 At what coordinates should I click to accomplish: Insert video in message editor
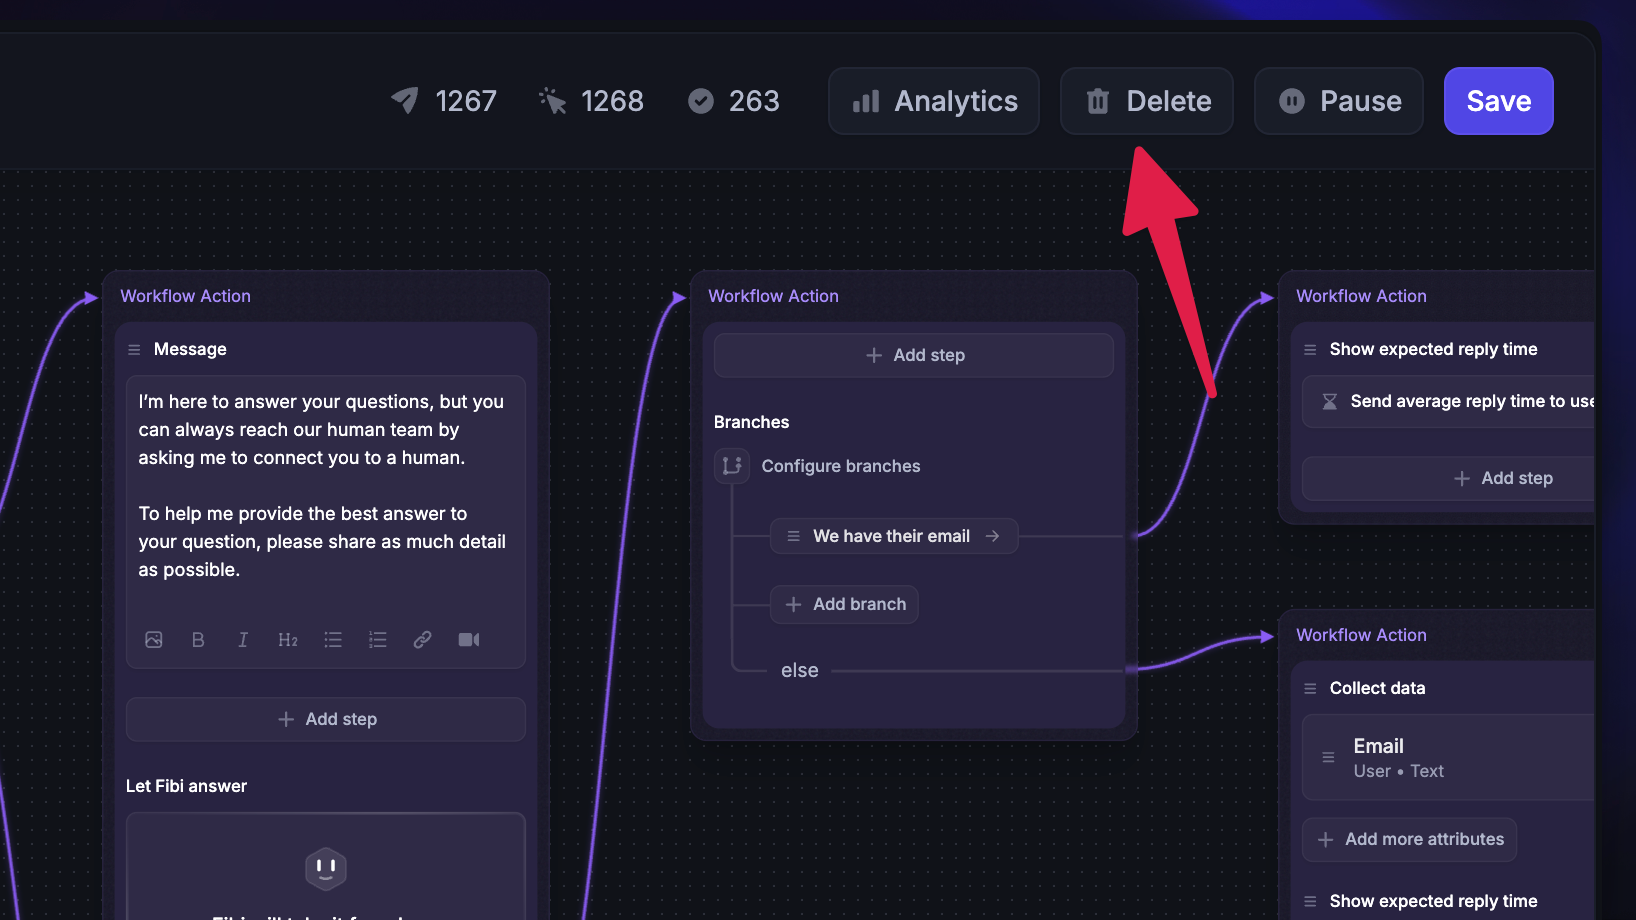pyautogui.click(x=469, y=640)
